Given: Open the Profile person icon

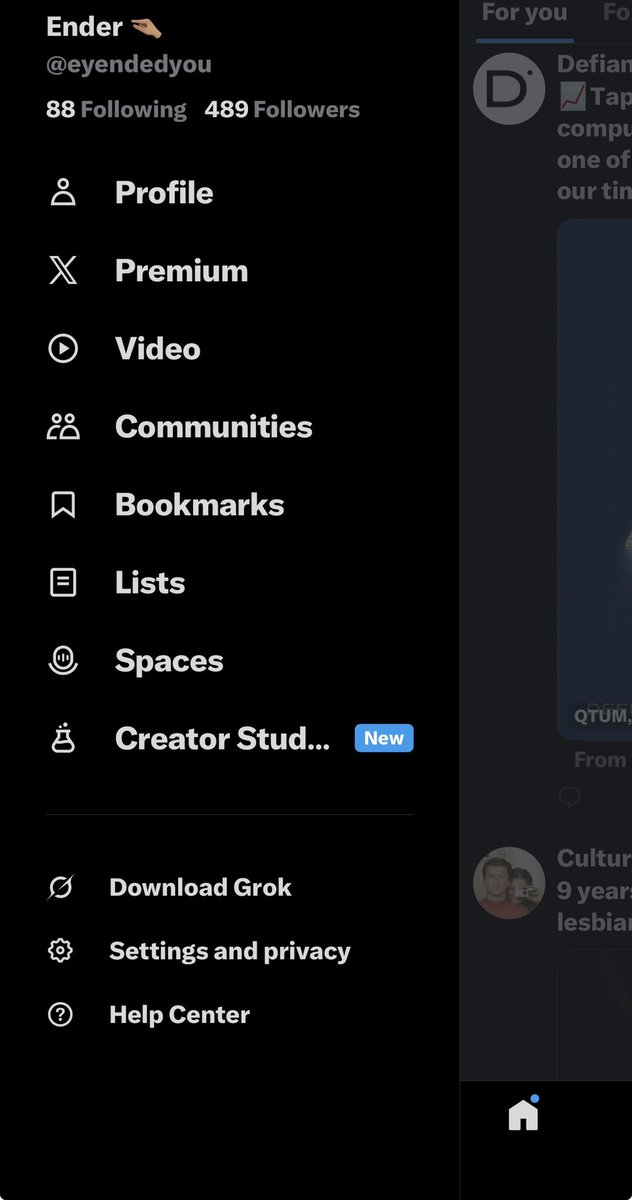Looking at the screenshot, I should tap(63, 192).
